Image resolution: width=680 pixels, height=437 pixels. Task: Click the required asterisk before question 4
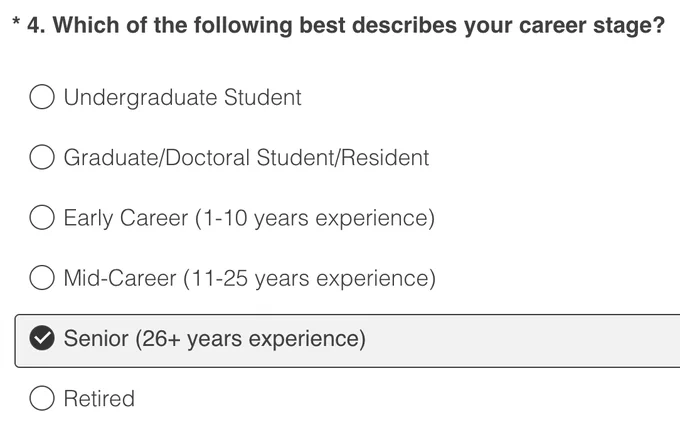[x=16, y=21]
